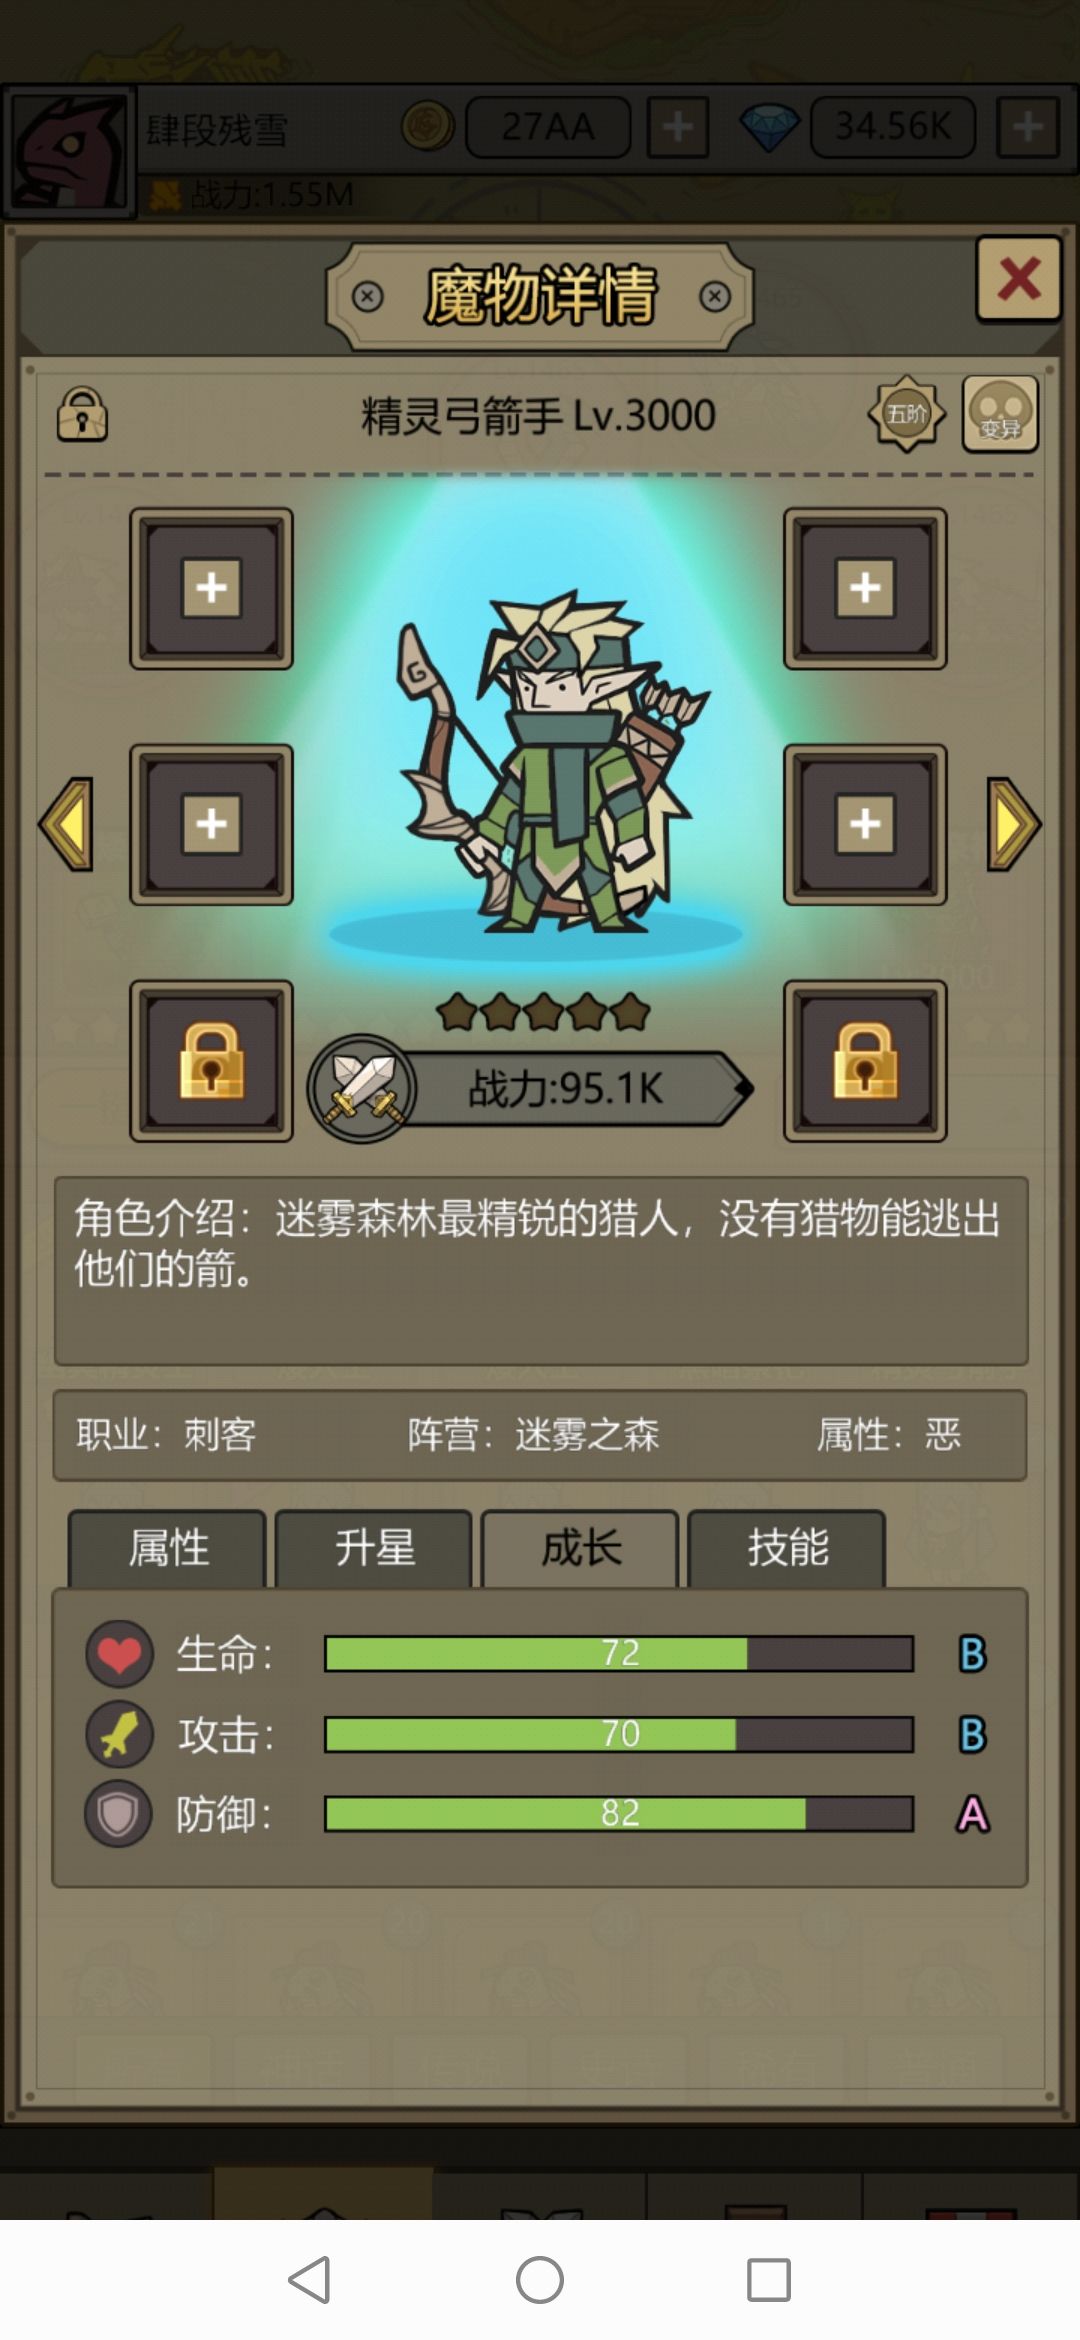This screenshot has width=1080, height=2340.
Task: Open the 技能 tab
Action: [787, 1548]
